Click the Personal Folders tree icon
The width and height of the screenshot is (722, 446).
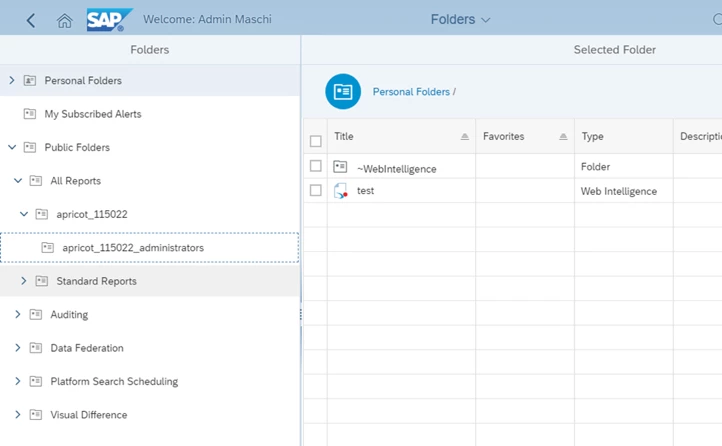[30, 81]
